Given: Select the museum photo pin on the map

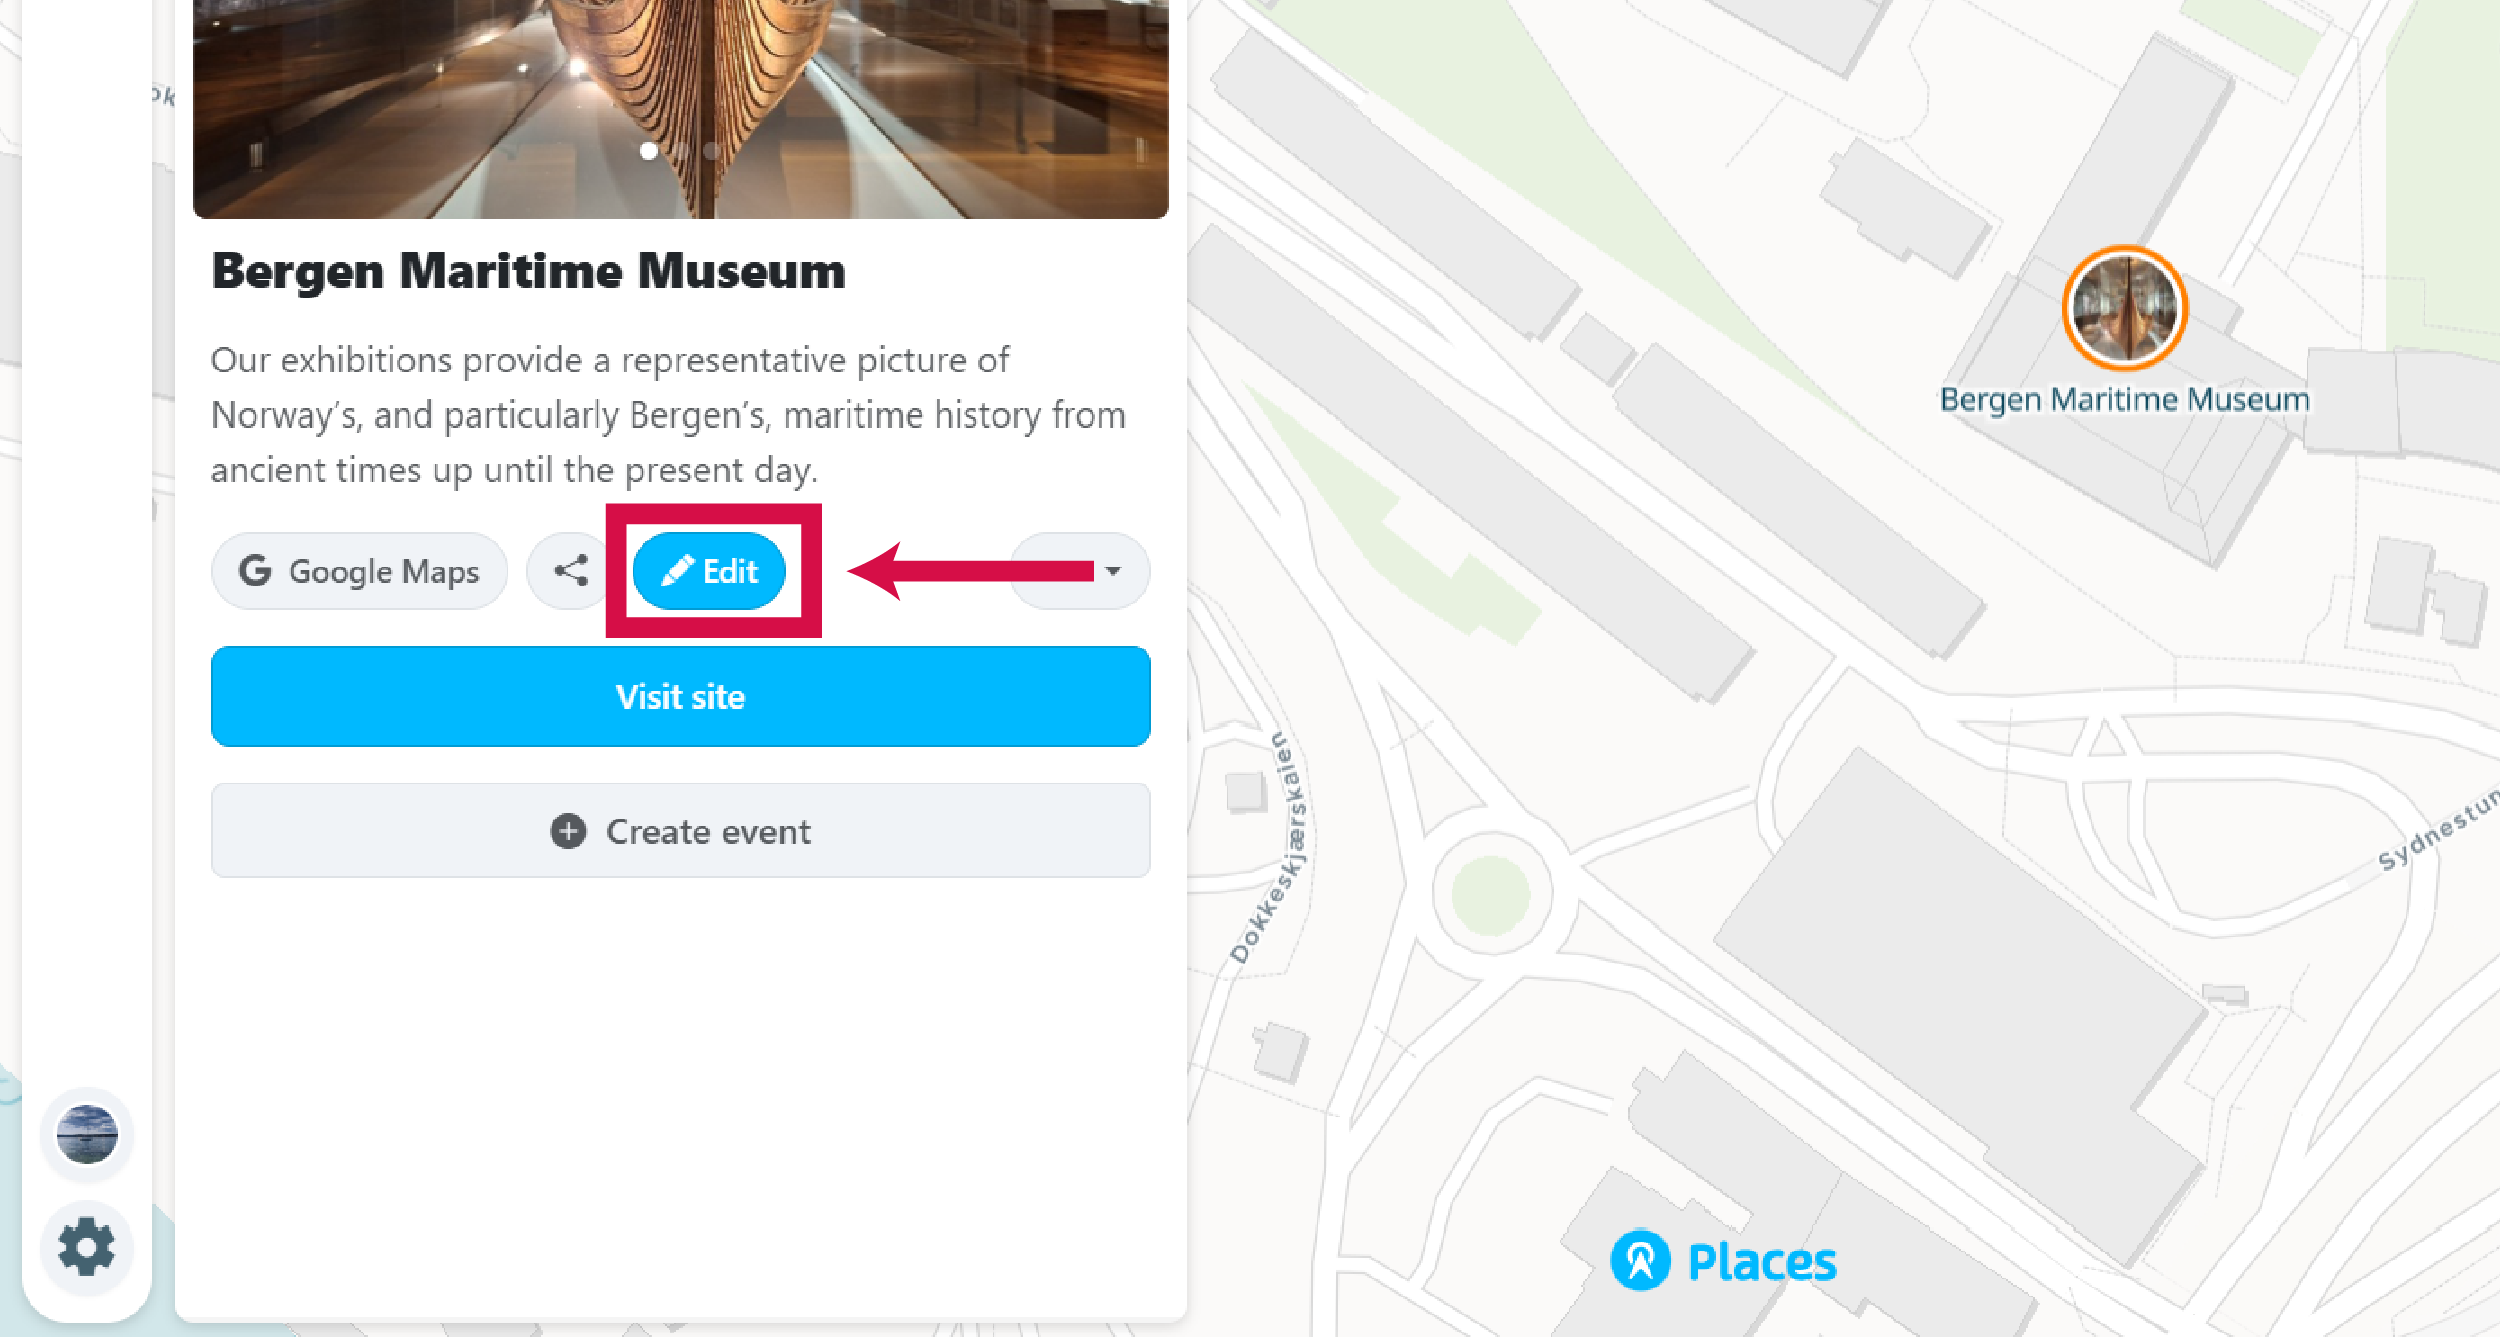Looking at the screenshot, I should pos(2125,308).
